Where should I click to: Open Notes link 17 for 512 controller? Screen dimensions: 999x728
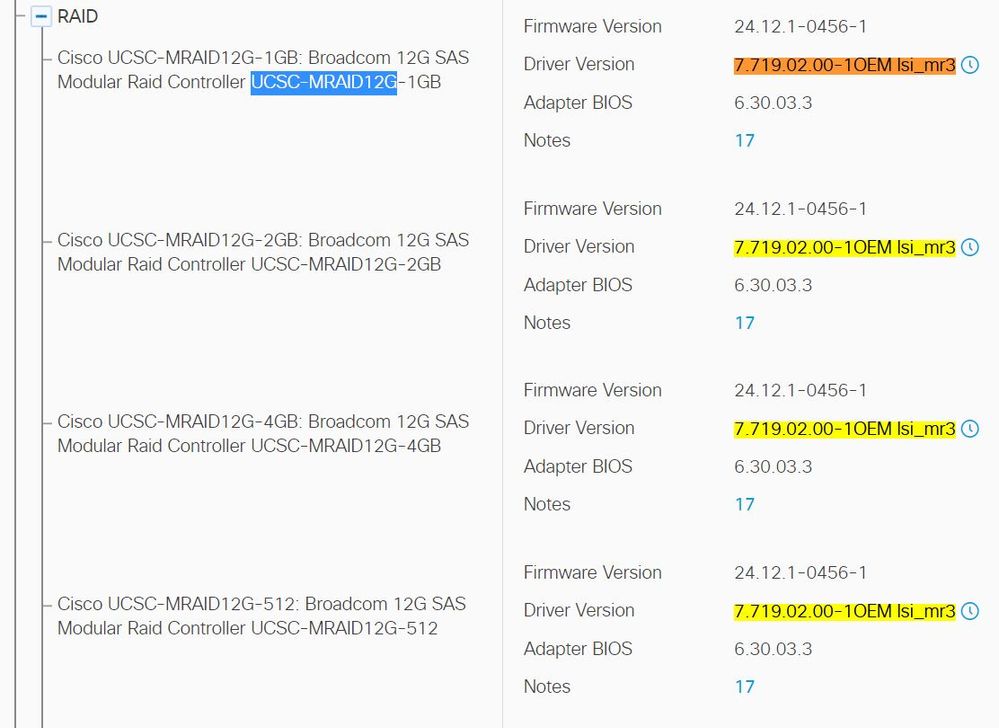(x=744, y=687)
